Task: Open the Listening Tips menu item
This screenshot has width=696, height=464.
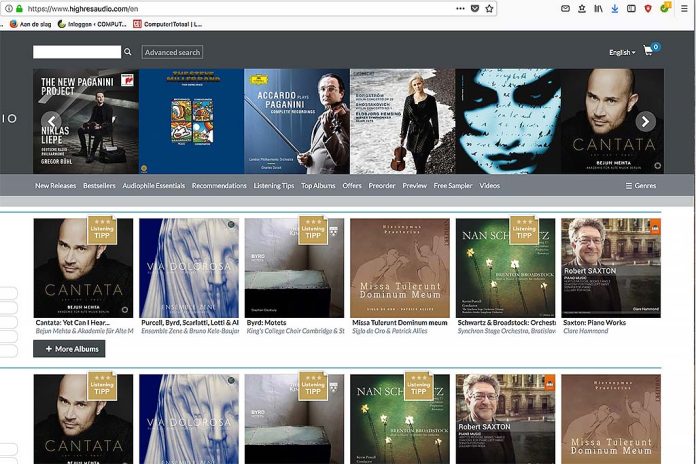Action: point(274,186)
